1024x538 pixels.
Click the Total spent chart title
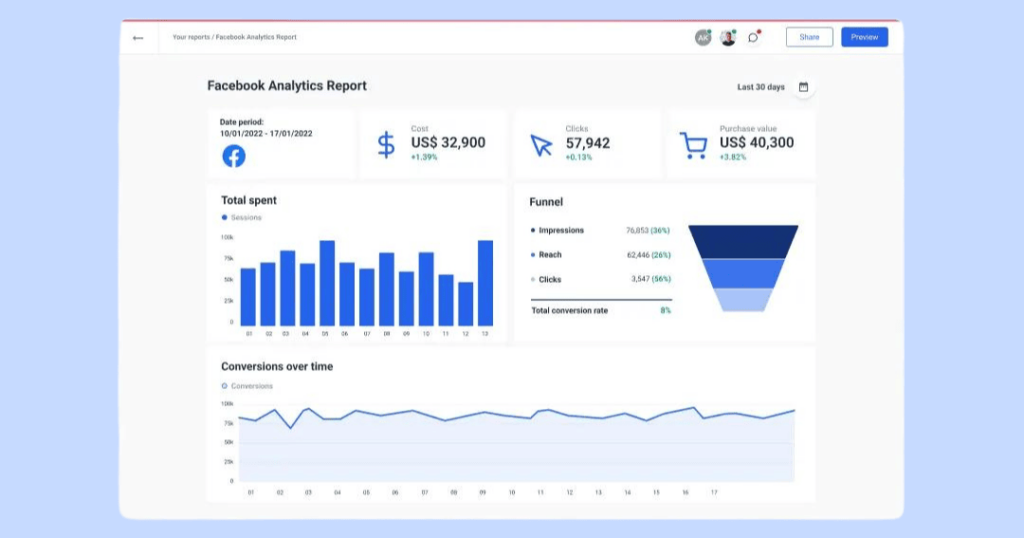coord(249,200)
